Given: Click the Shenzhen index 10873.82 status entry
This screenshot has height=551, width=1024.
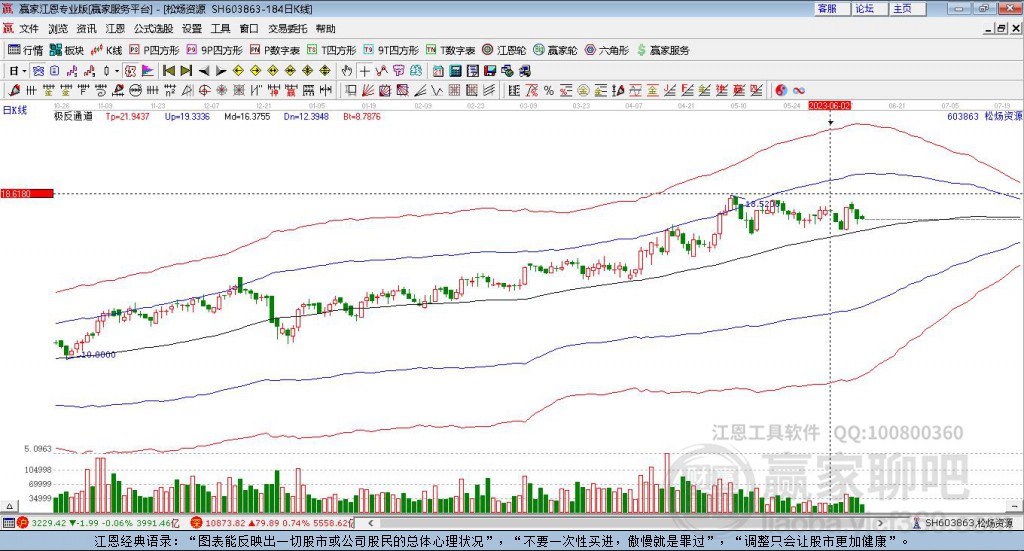Looking at the screenshot, I should click(271, 523).
